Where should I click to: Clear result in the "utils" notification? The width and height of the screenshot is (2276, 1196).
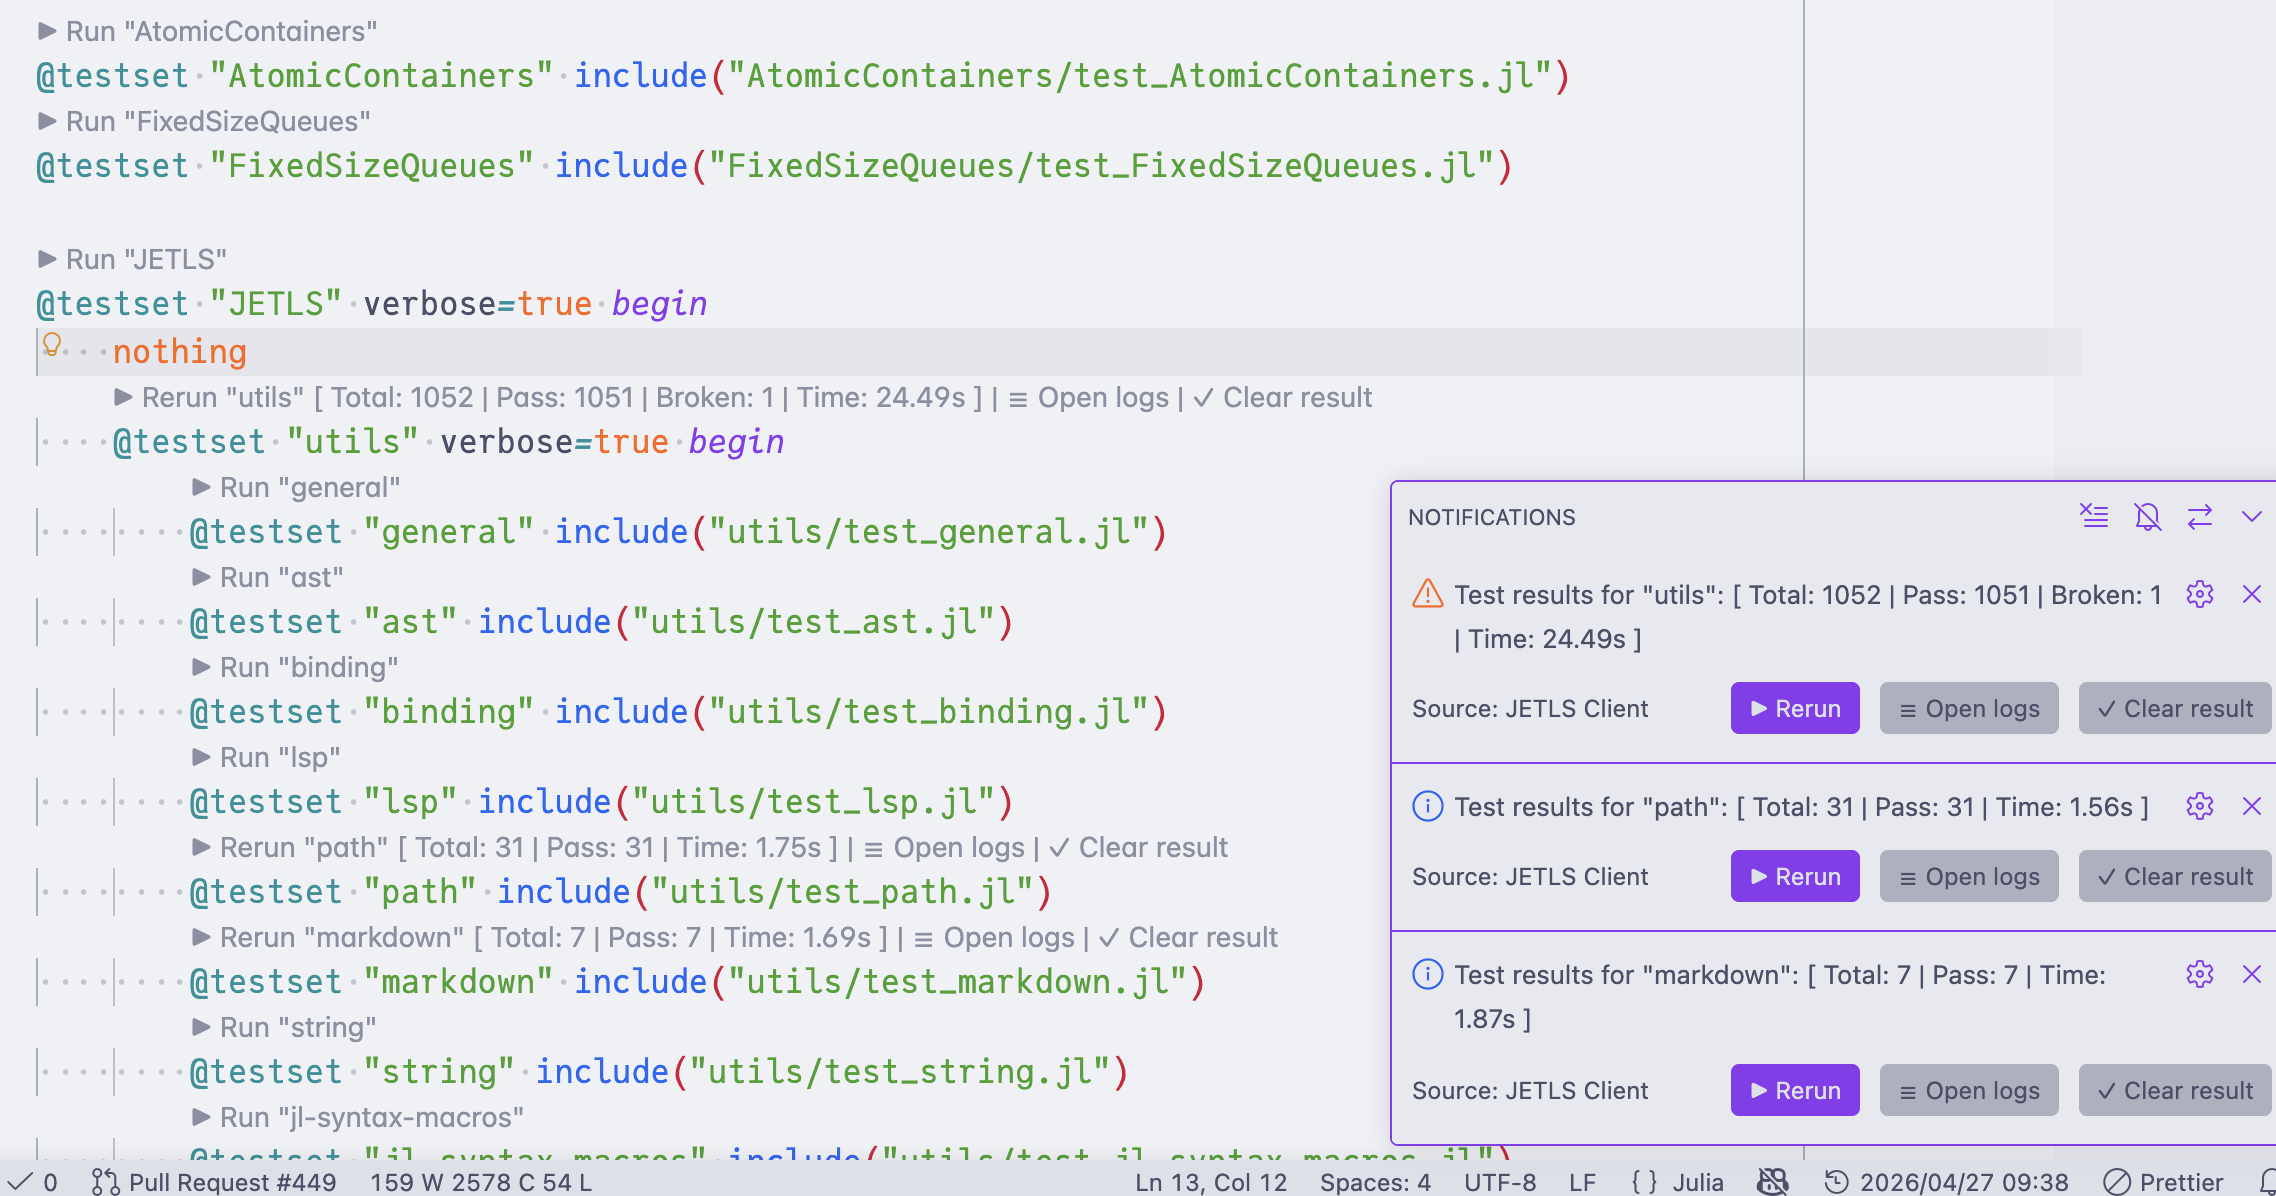(x=2175, y=708)
